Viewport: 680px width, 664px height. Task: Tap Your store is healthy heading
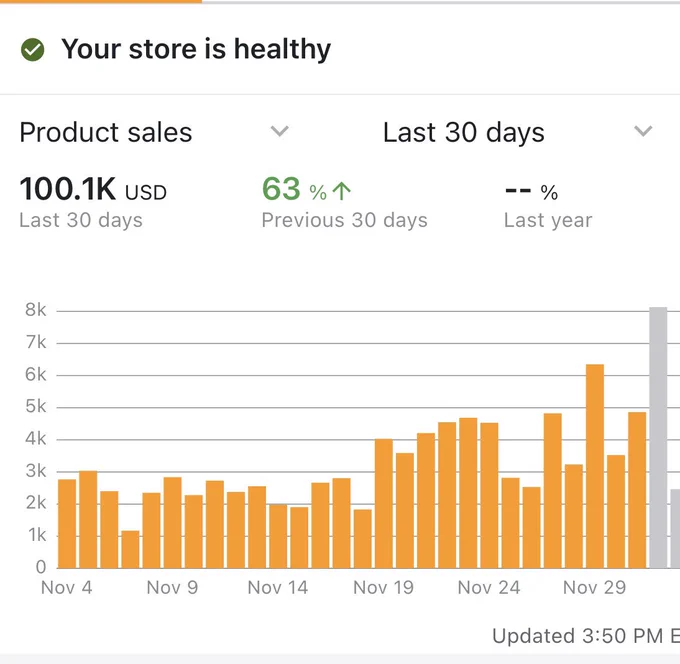(196, 49)
